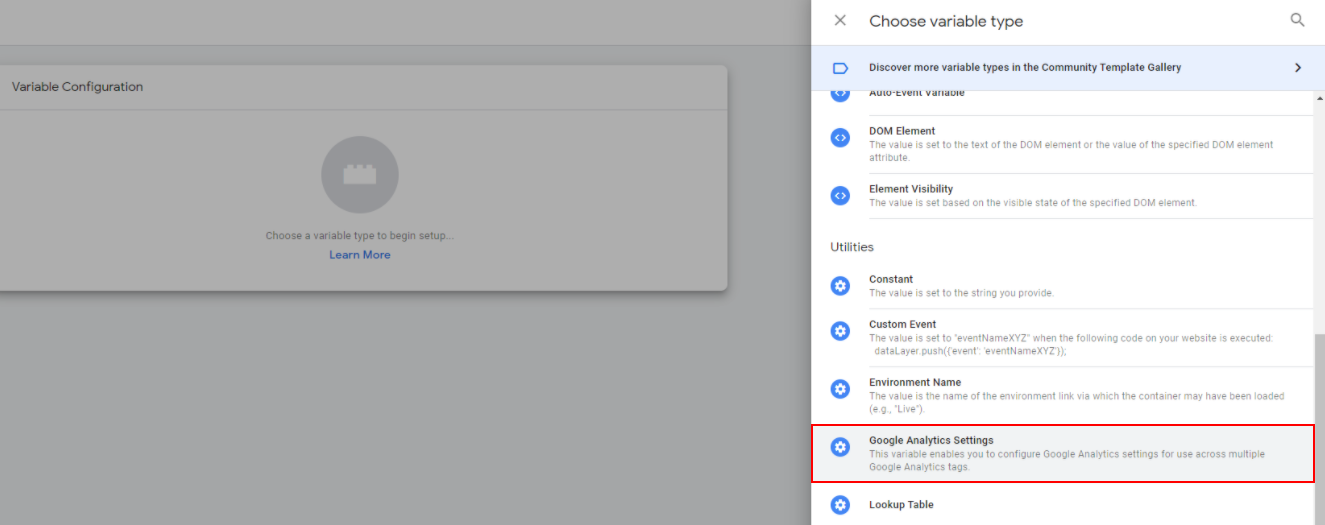
Task: Expand Community Template Gallery chevron arrow
Action: (x=1298, y=68)
